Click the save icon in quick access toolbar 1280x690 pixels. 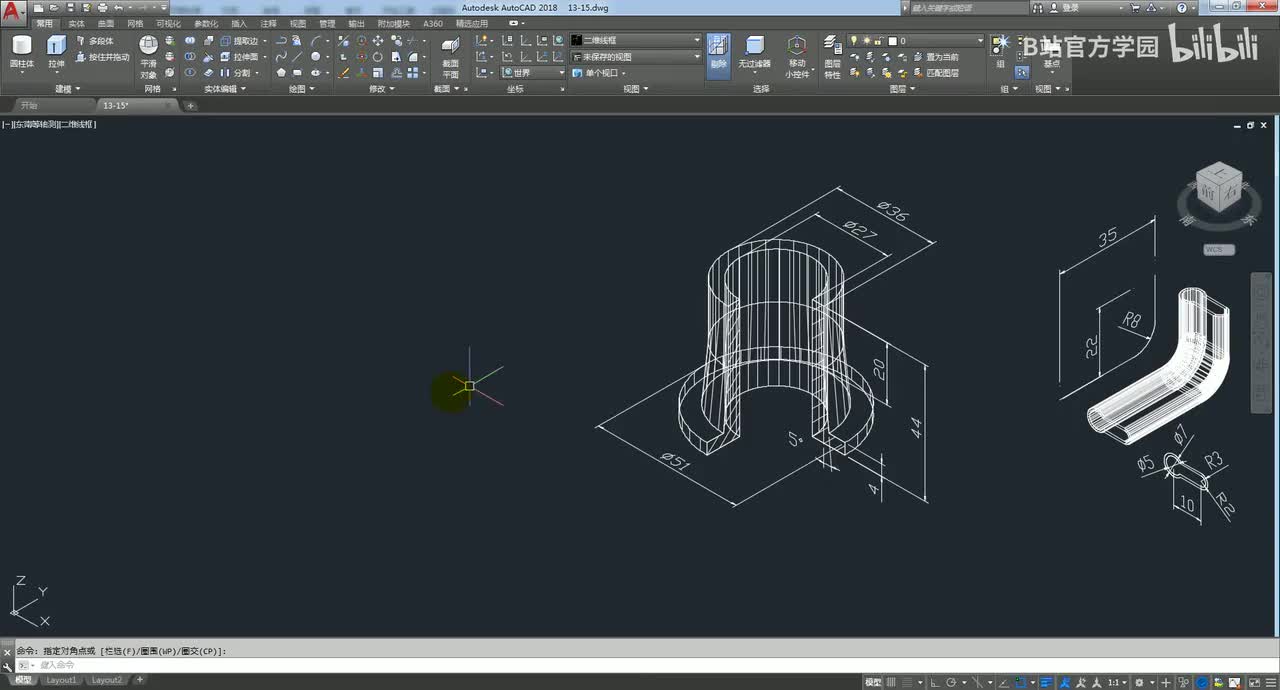(71, 7)
